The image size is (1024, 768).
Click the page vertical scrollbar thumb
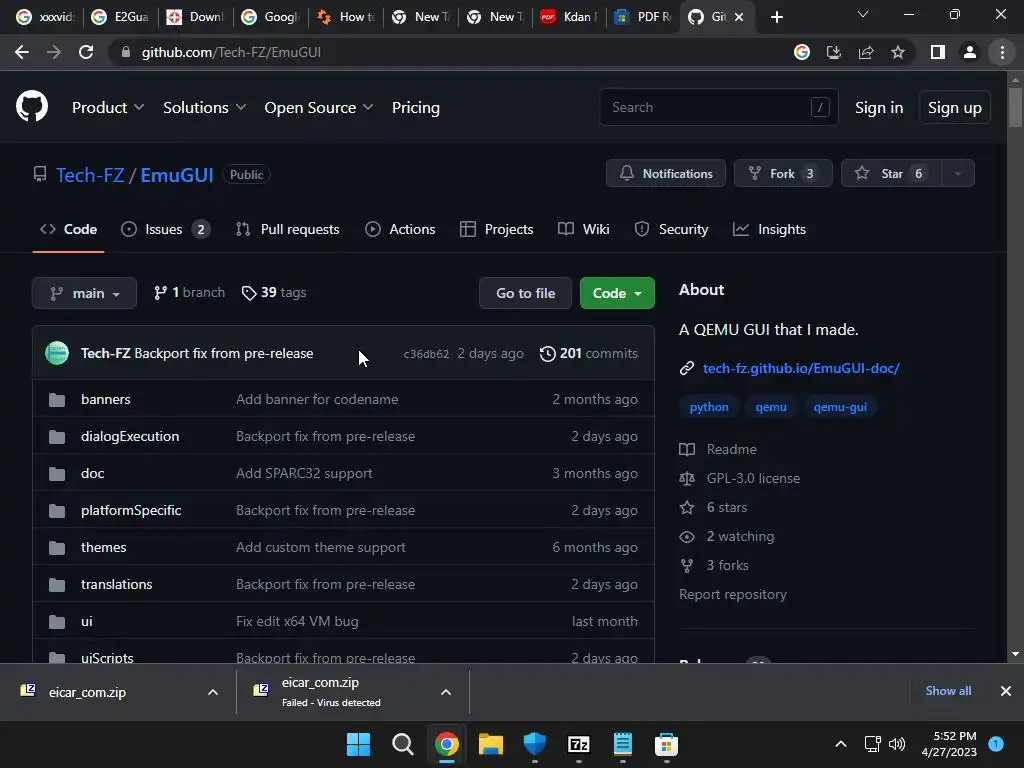click(1015, 106)
